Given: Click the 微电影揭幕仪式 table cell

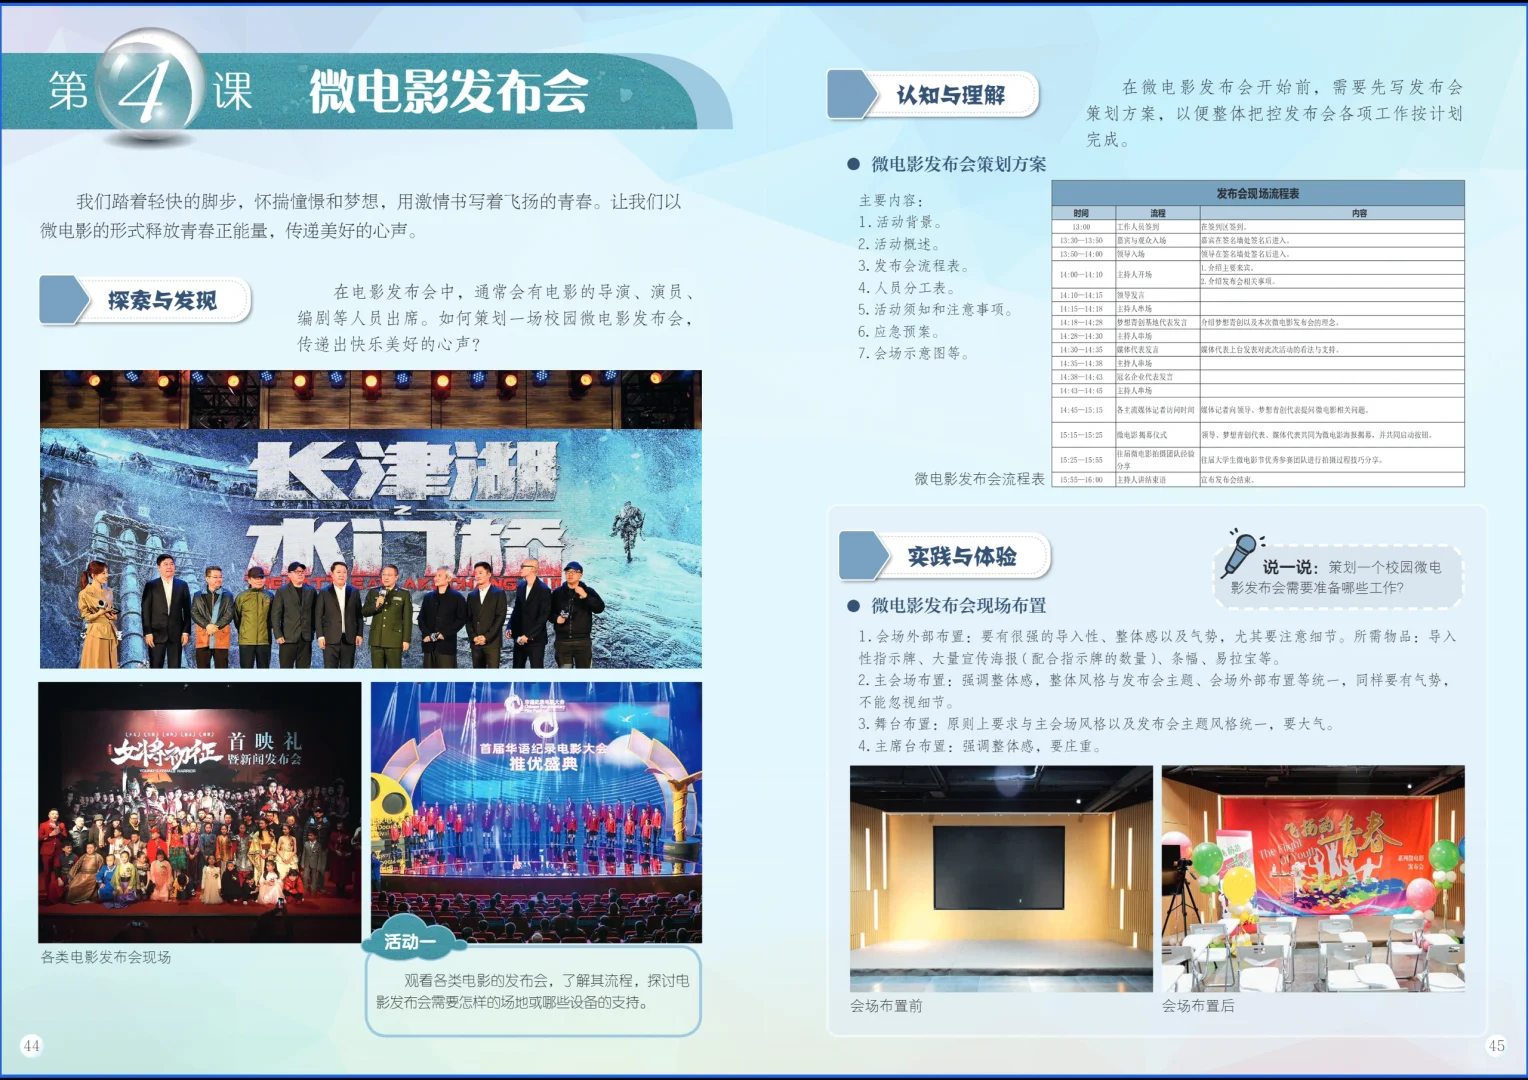Looking at the screenshot, I should click(x=1157, y=435).
